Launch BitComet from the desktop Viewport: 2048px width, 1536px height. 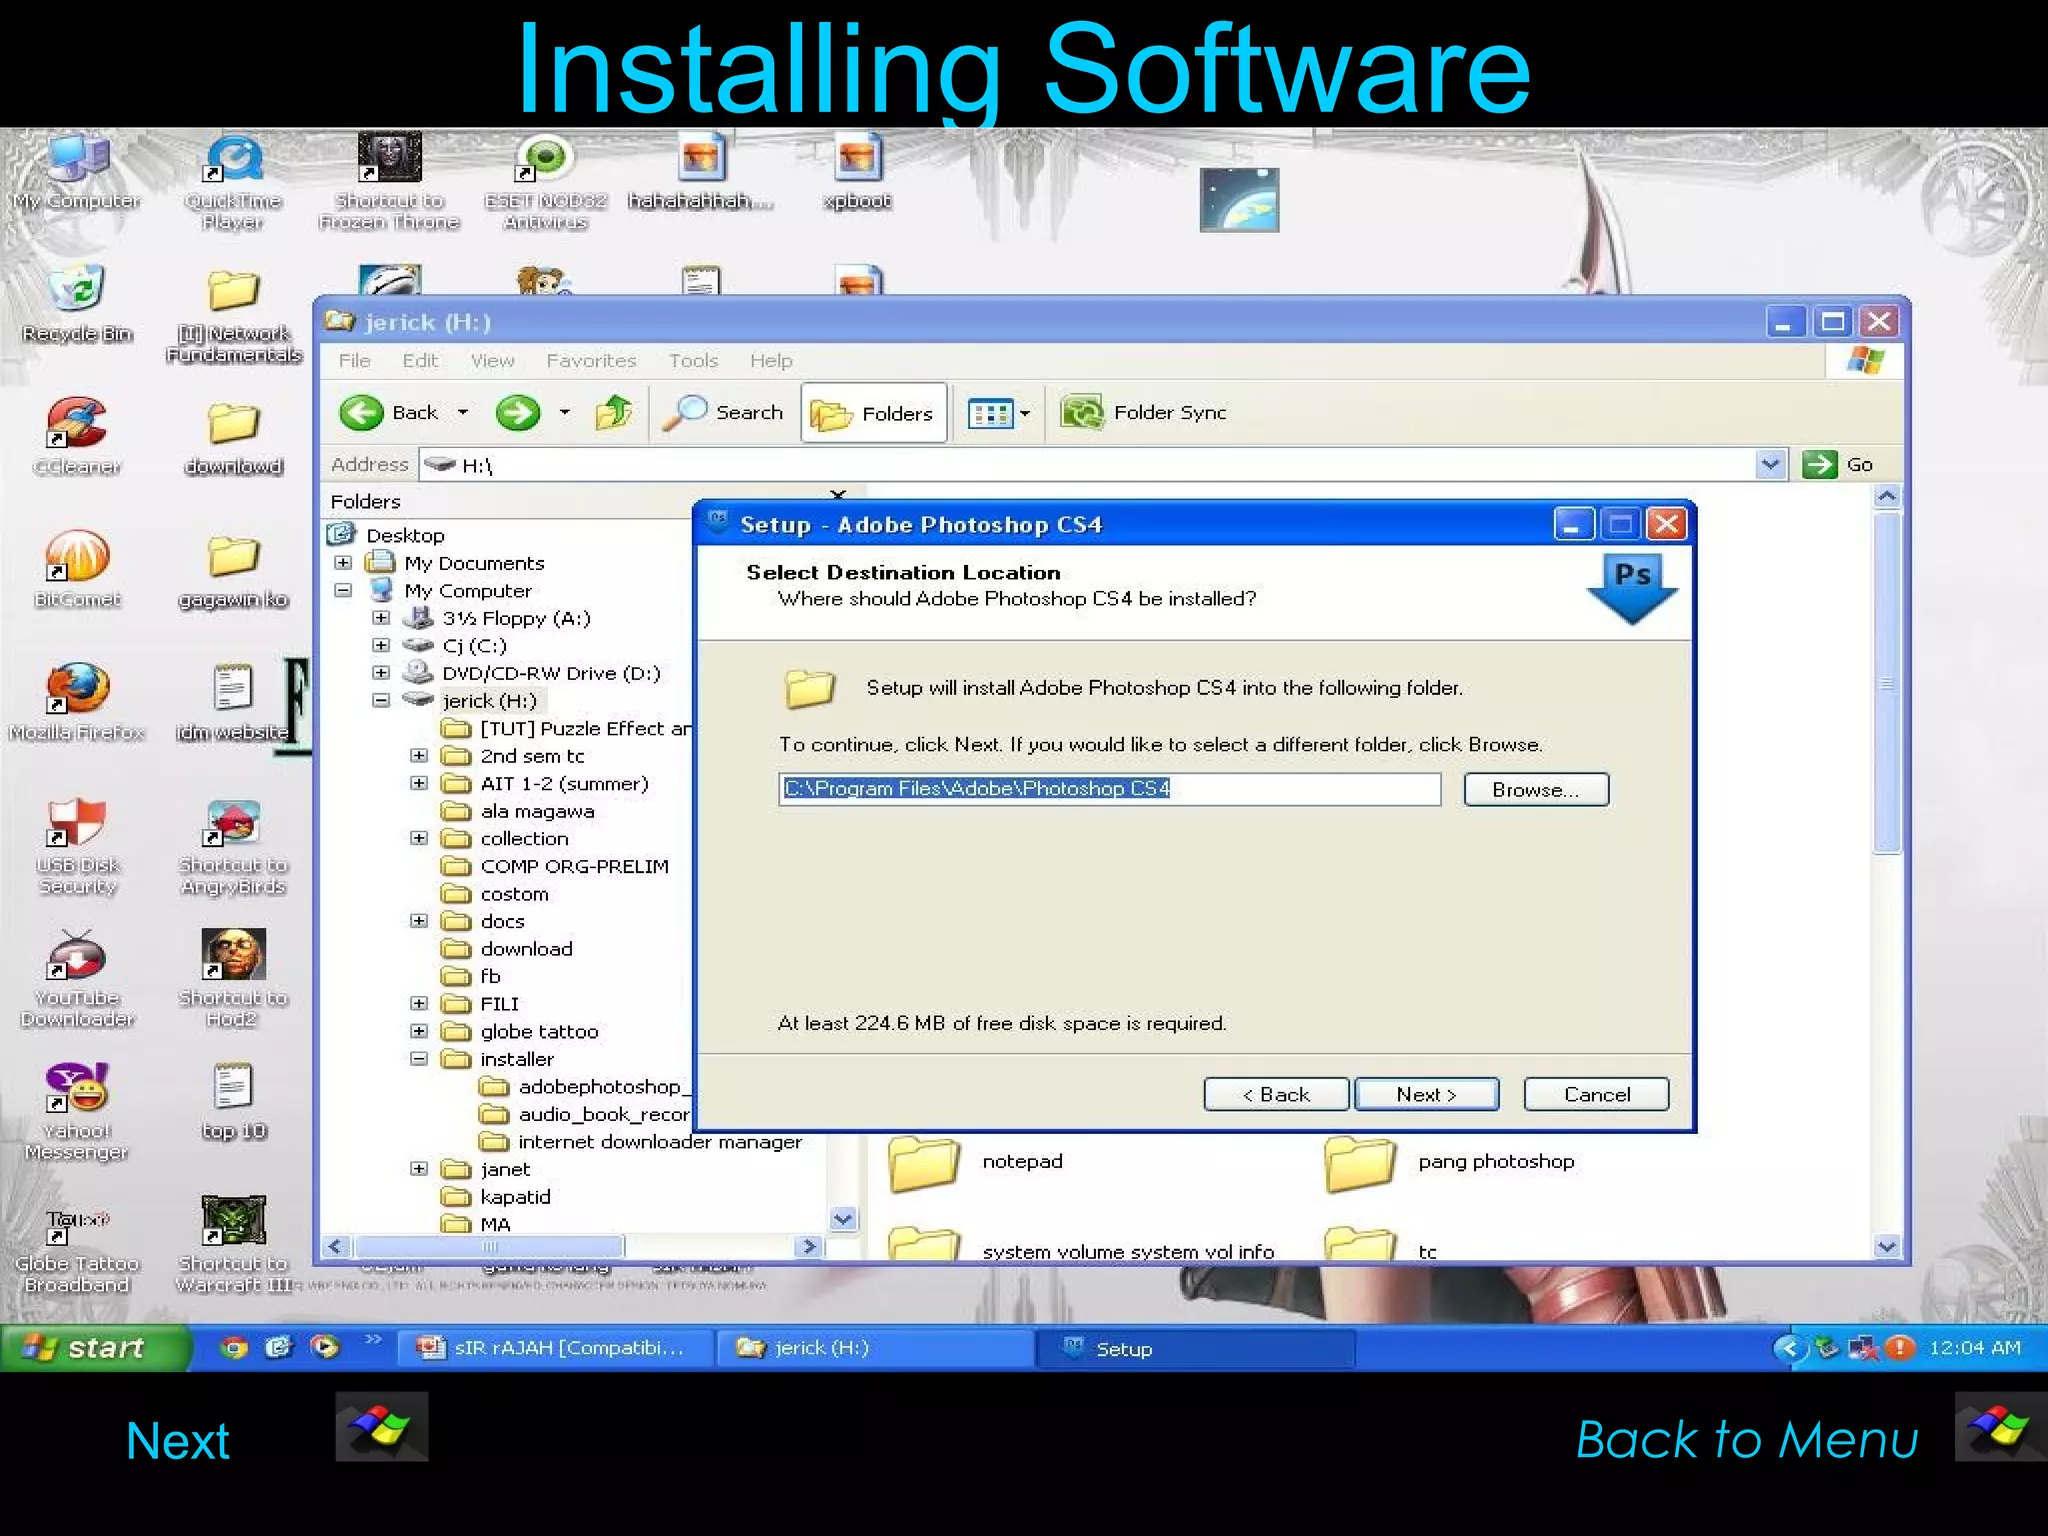click(78, 569)
